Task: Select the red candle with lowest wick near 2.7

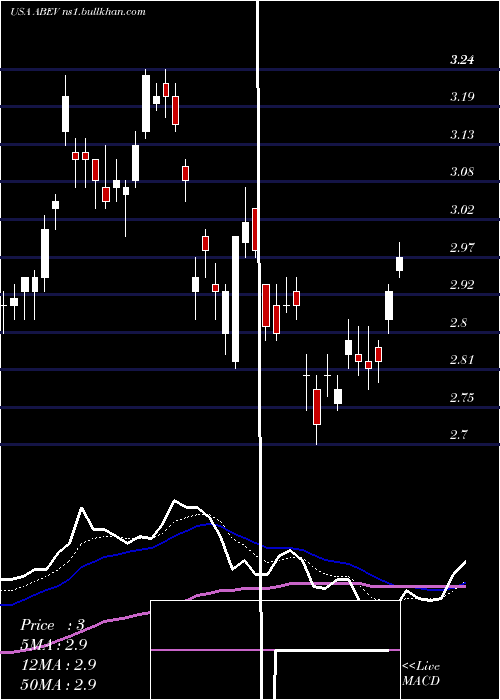Action: pyautogui.click(x=317, y=407)
